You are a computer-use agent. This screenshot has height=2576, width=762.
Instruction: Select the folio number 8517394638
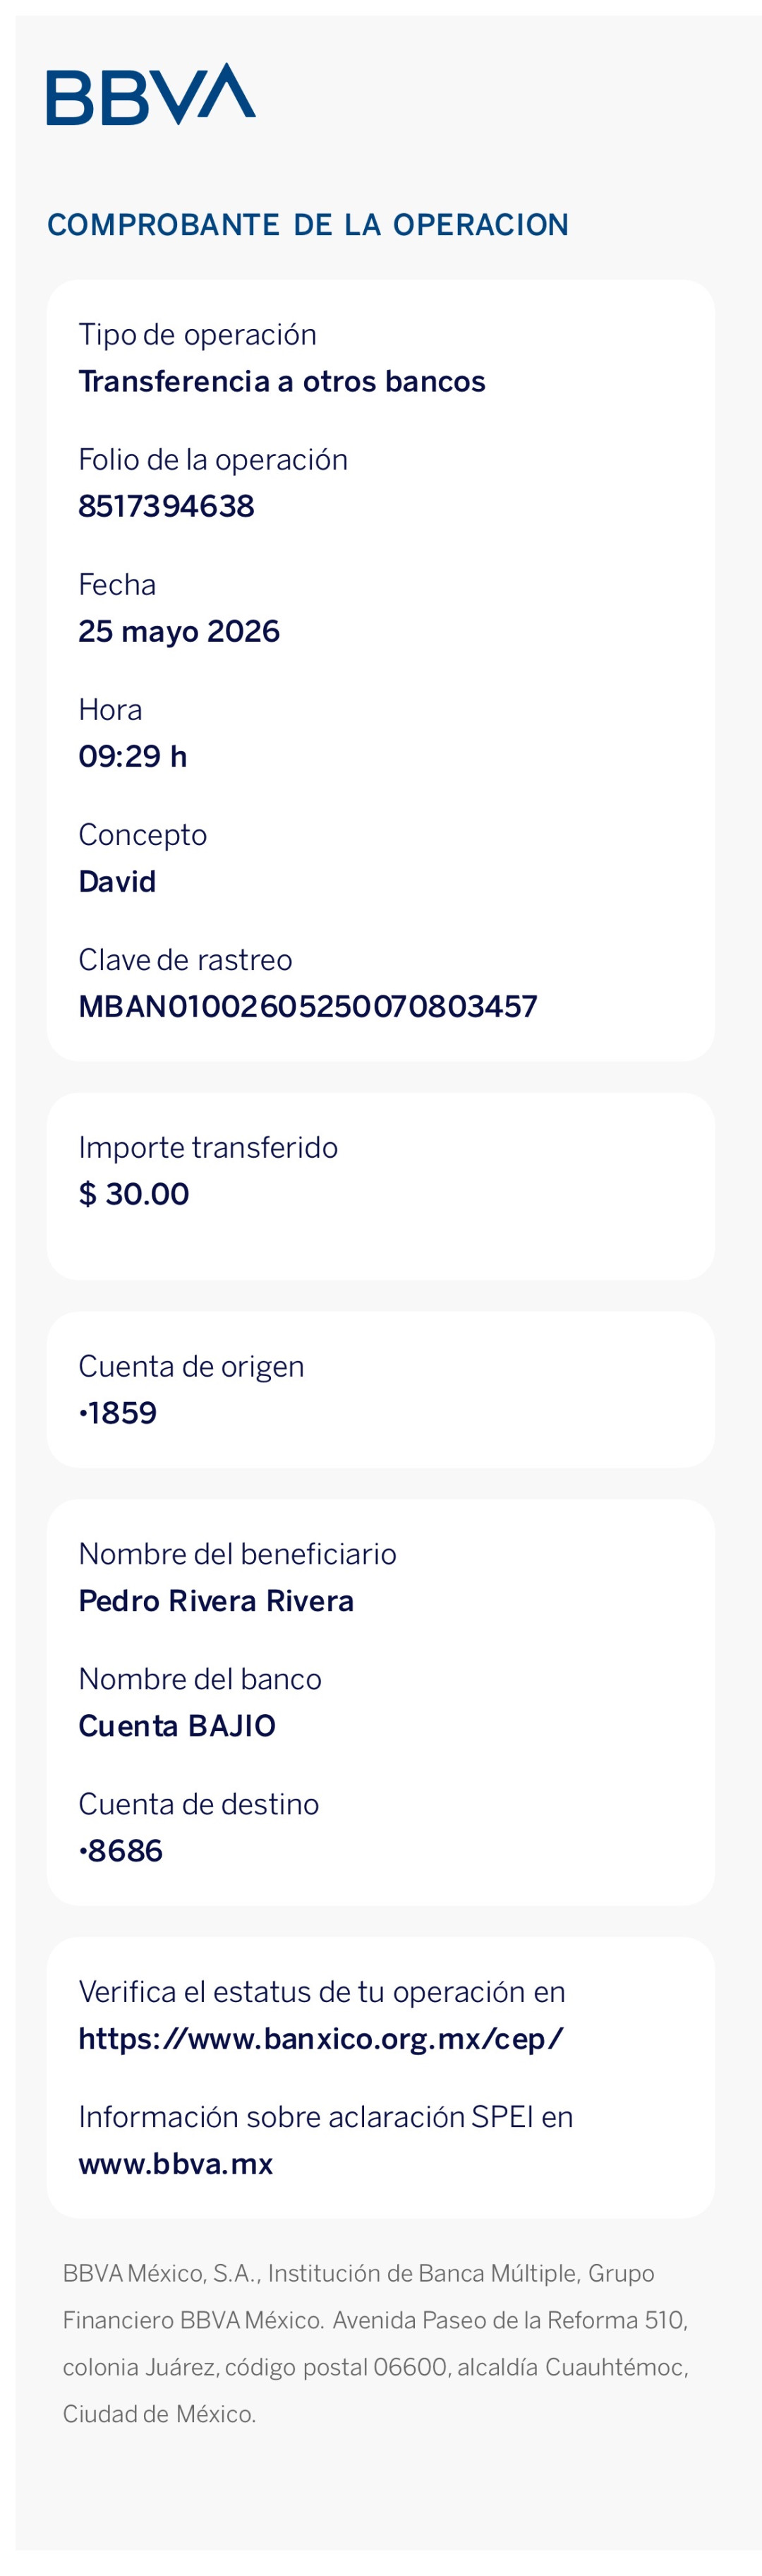166,506
